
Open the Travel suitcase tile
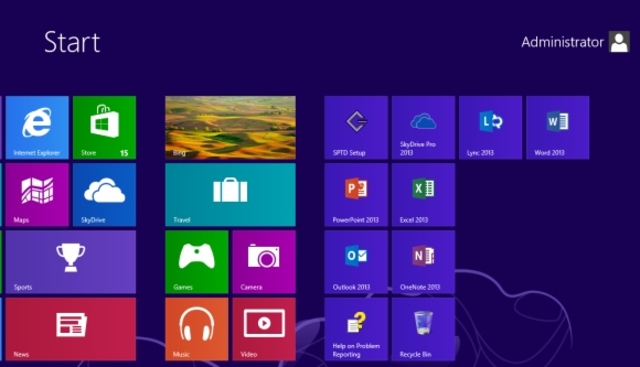[x=230, y=195]
